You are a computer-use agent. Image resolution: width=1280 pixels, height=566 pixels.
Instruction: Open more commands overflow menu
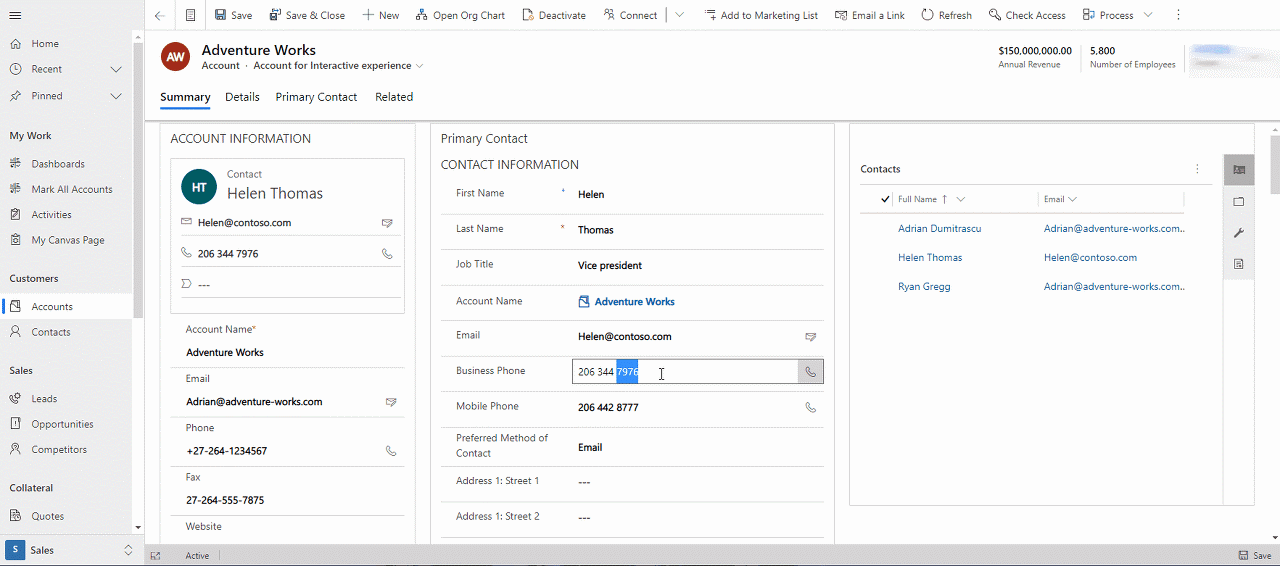point(1178,15)
